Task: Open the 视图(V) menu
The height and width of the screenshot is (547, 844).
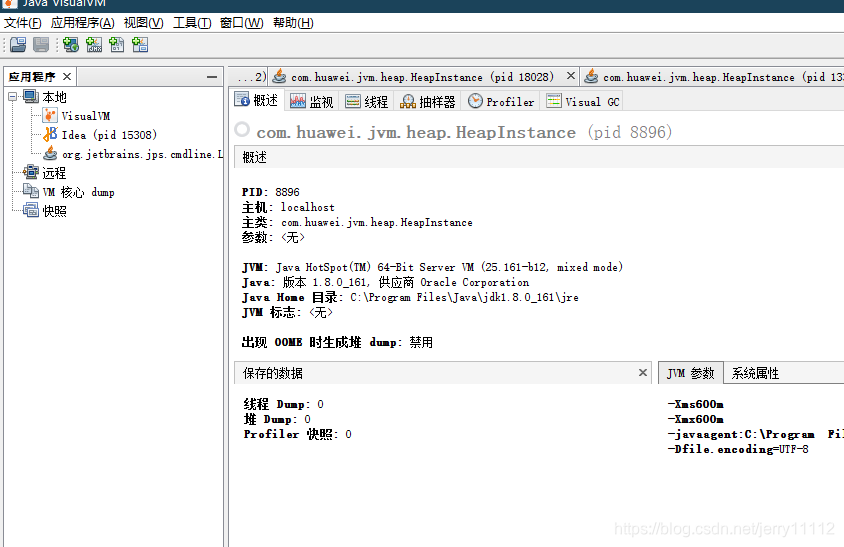Action: pos(144,23)
